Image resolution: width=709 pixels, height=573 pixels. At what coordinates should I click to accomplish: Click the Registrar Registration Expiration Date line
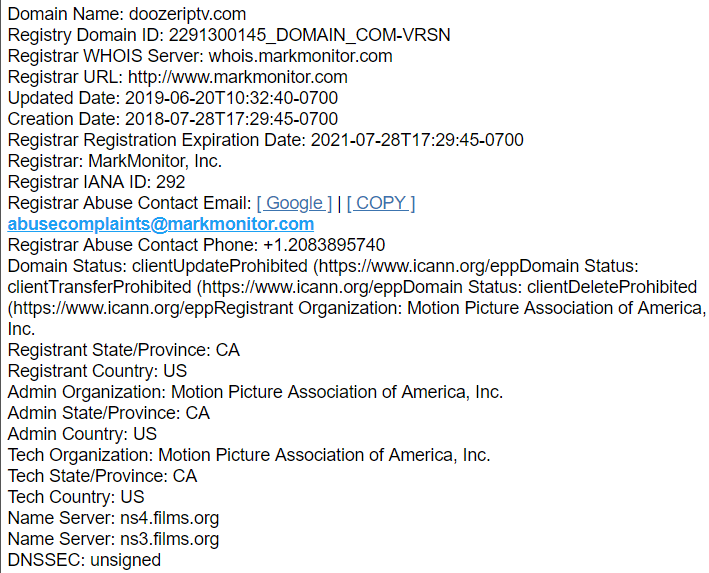coord(265,140)
